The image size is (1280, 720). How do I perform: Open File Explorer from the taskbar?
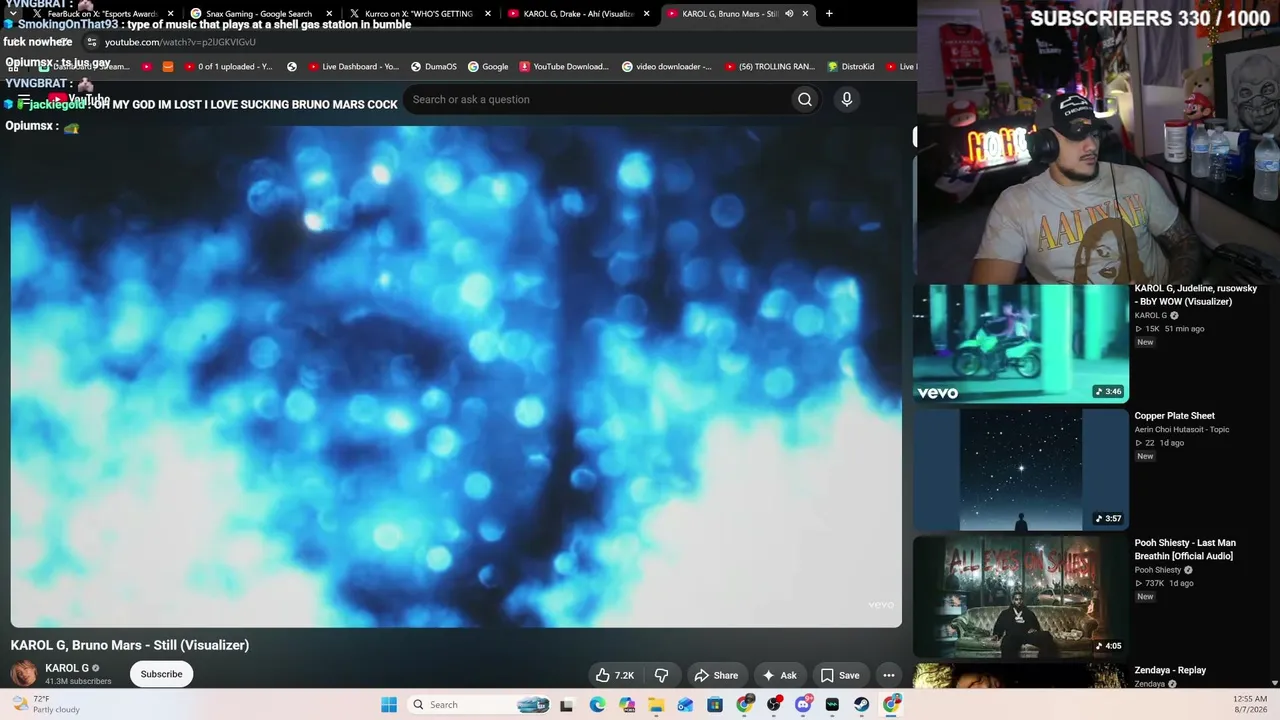tap(656, 705)
